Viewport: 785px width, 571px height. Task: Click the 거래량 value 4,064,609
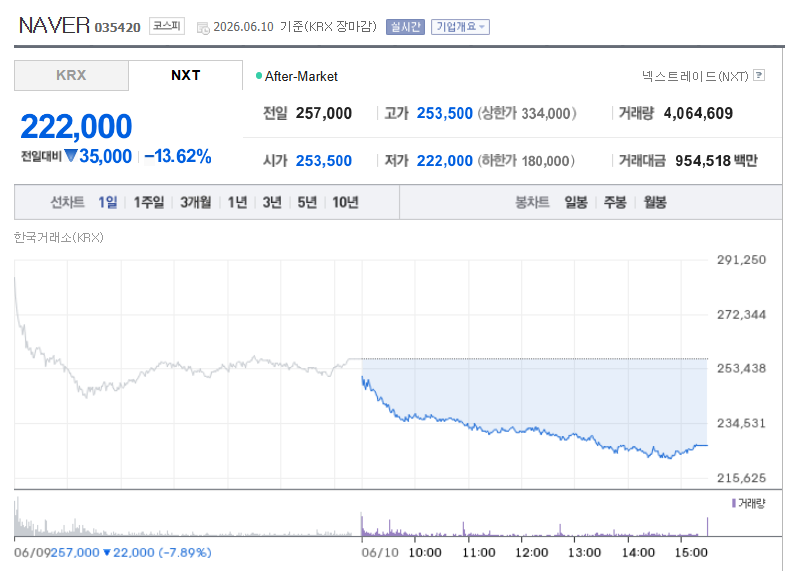[x=698, y=114]
